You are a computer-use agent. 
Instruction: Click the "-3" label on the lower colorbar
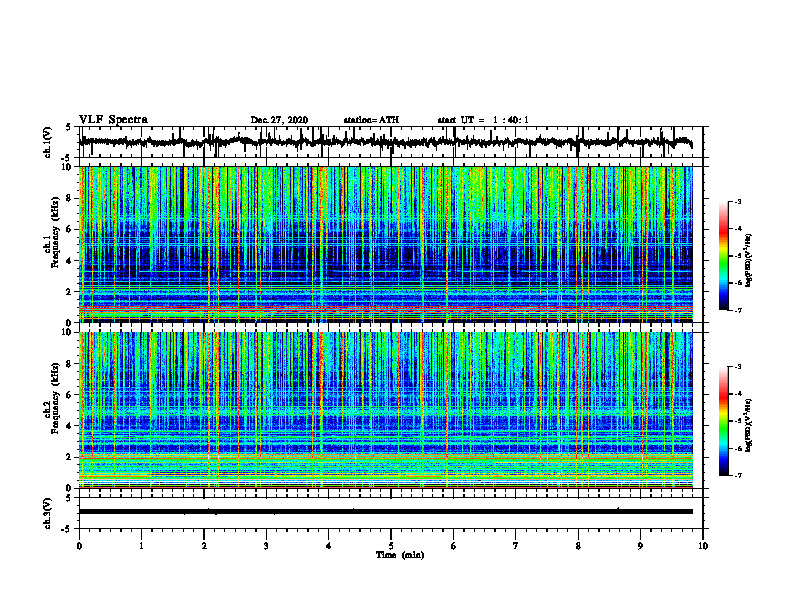[738, 367]
